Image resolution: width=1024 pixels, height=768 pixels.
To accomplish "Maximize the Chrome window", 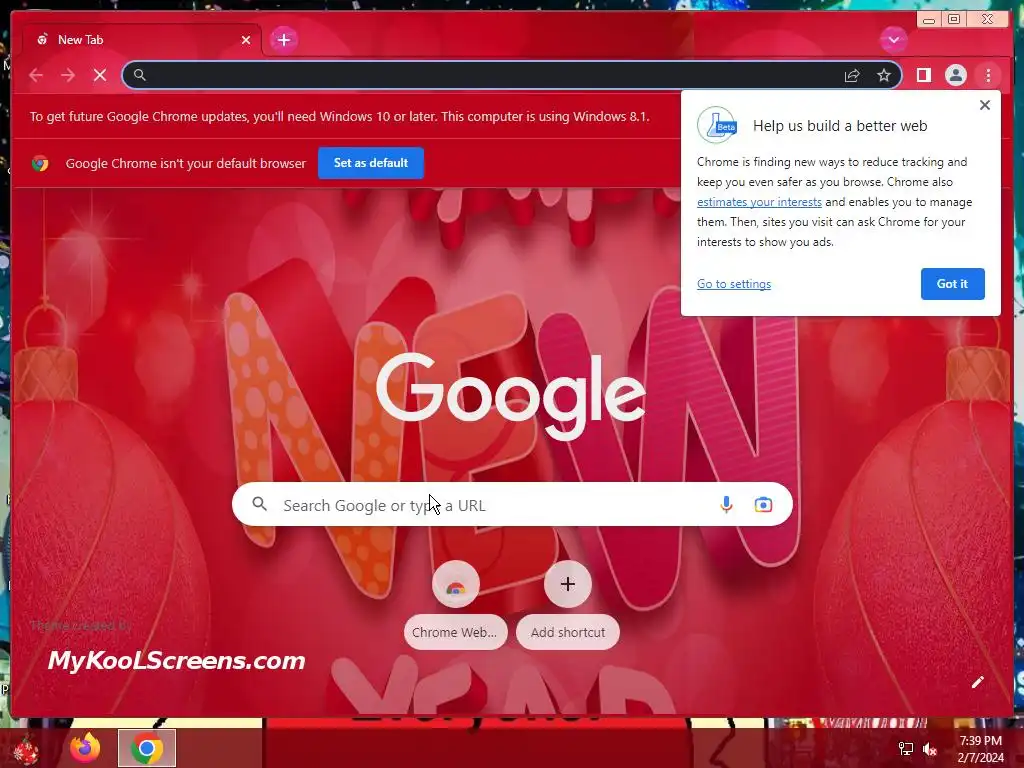I will coord(954,20).
